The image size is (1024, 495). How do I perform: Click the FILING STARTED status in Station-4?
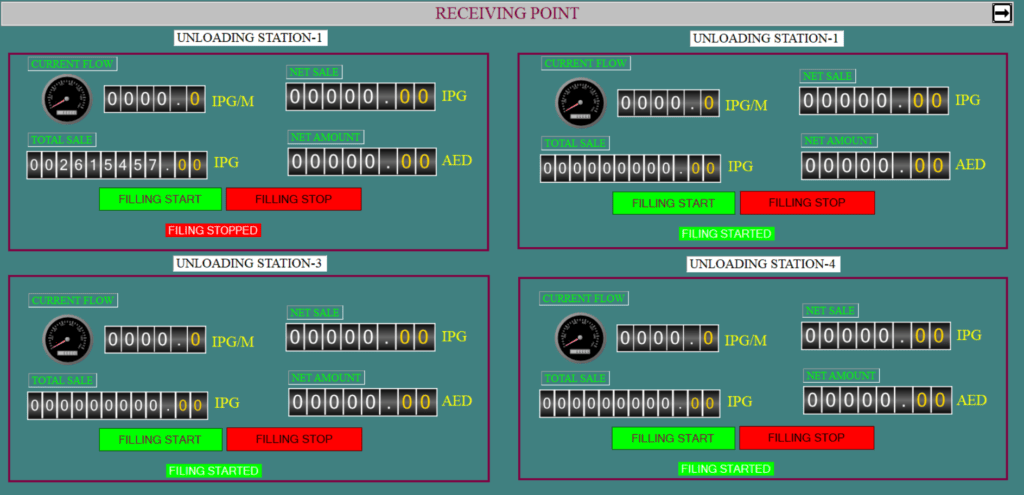tap(727, 469)
